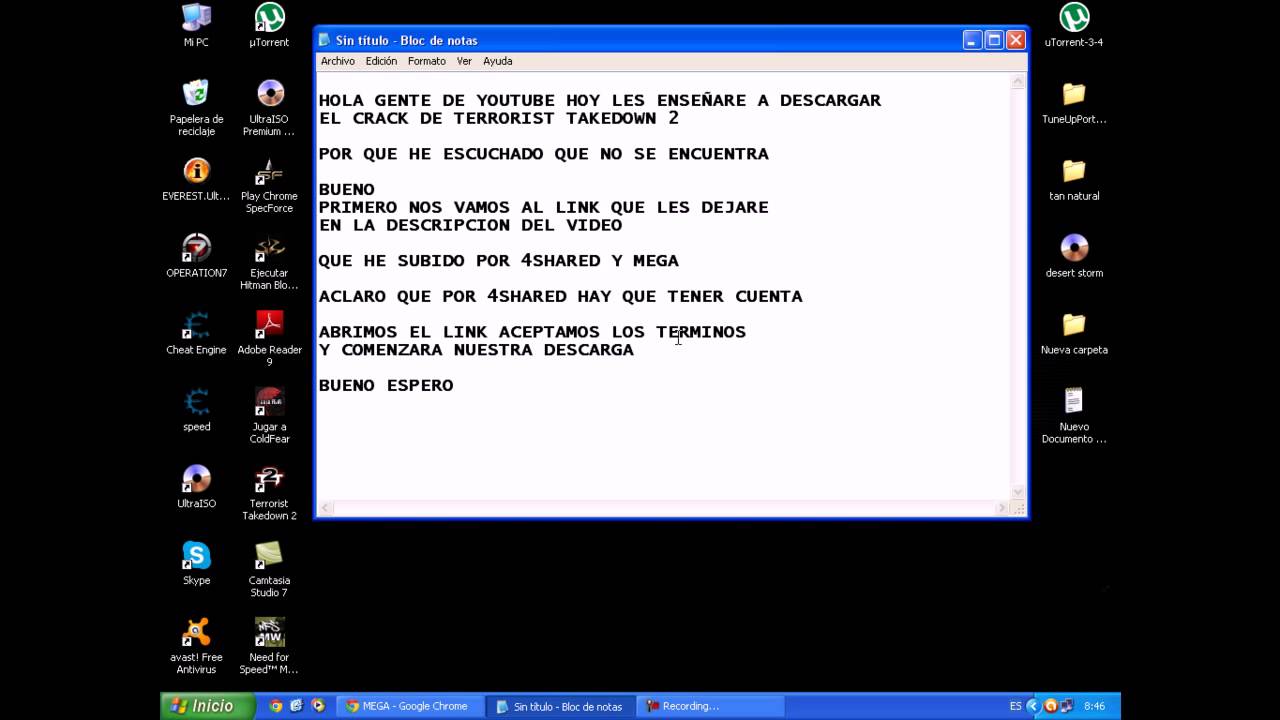The height and width of the screenshot is (720, 1280).
Task: Select avast! Free Antivirus icon
Action: (x=196, y=646)
